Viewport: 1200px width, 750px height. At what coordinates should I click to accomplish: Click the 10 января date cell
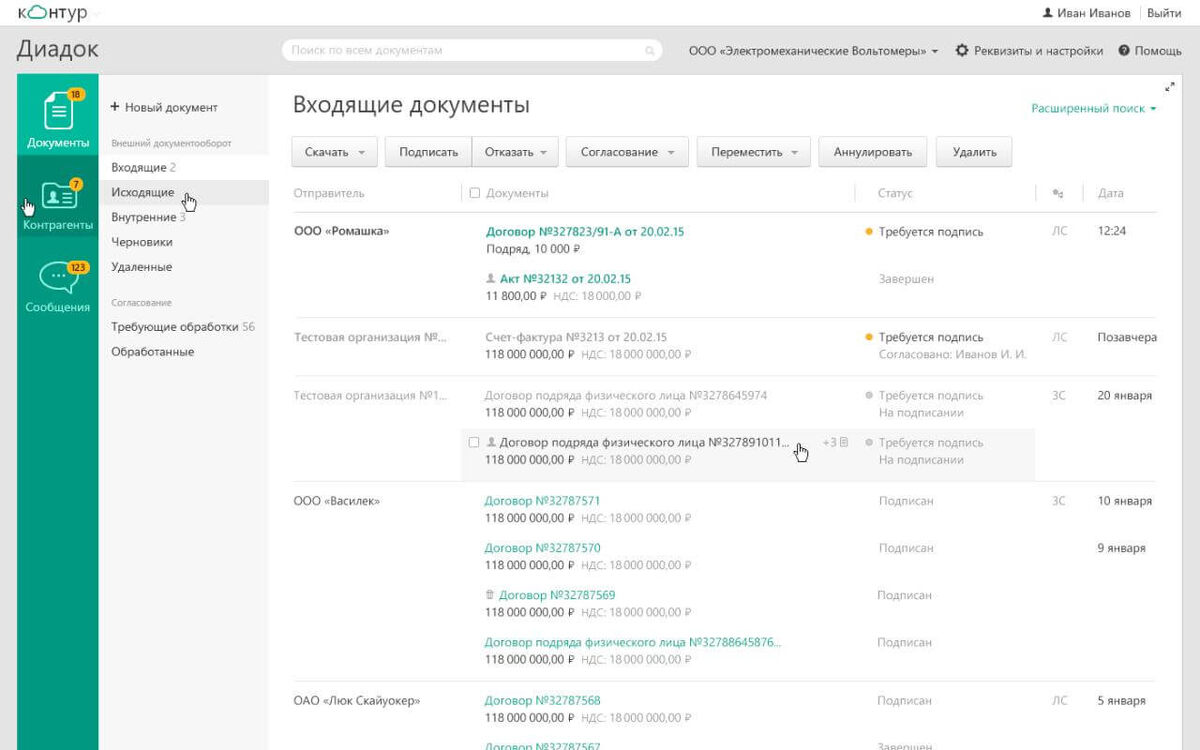pos(1124,501)
